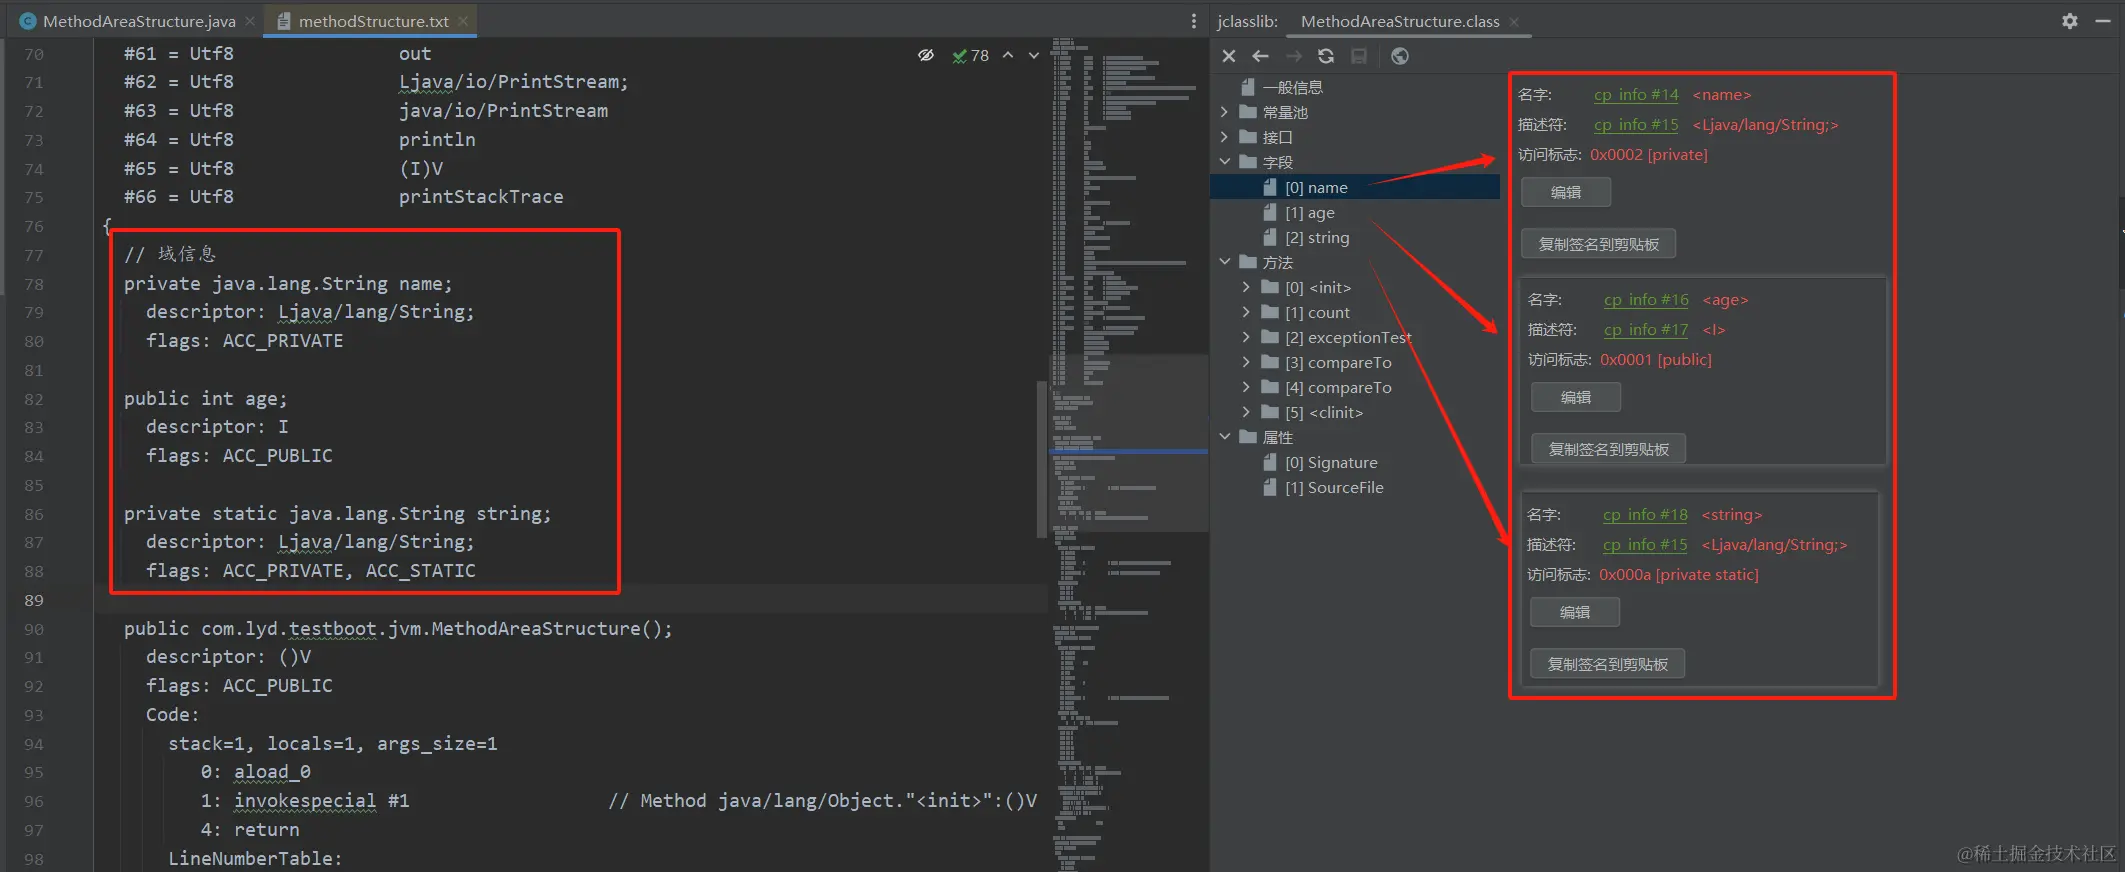Close the MethodAreaStructure.class jclasslib tab
The image size is (2125, 872).
tap(1514, 21)
